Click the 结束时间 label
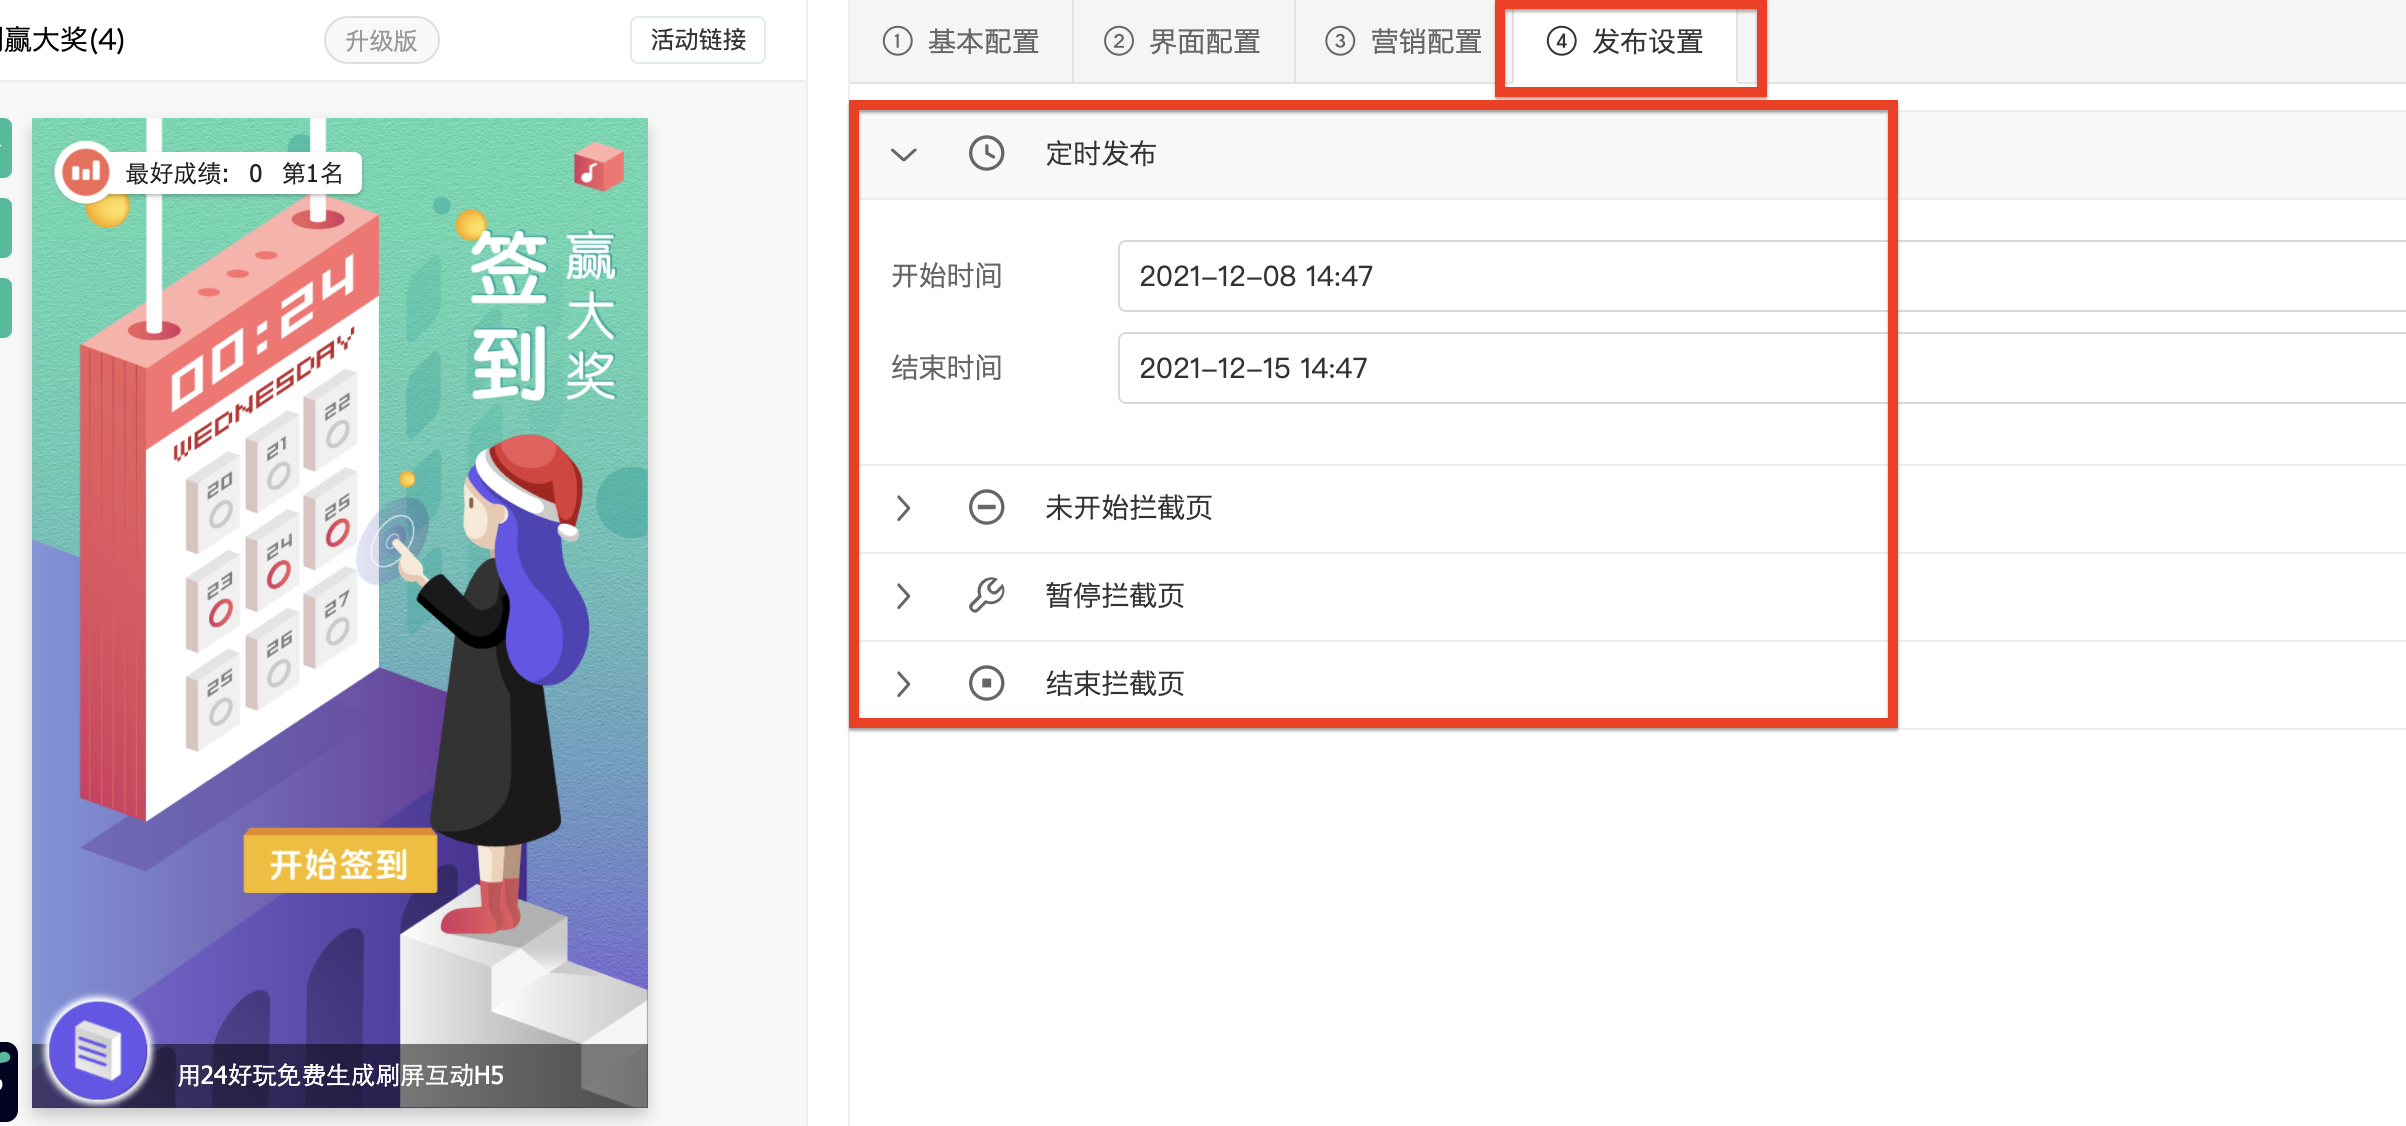This screenshot has height=1126, width=2406. 947,368
